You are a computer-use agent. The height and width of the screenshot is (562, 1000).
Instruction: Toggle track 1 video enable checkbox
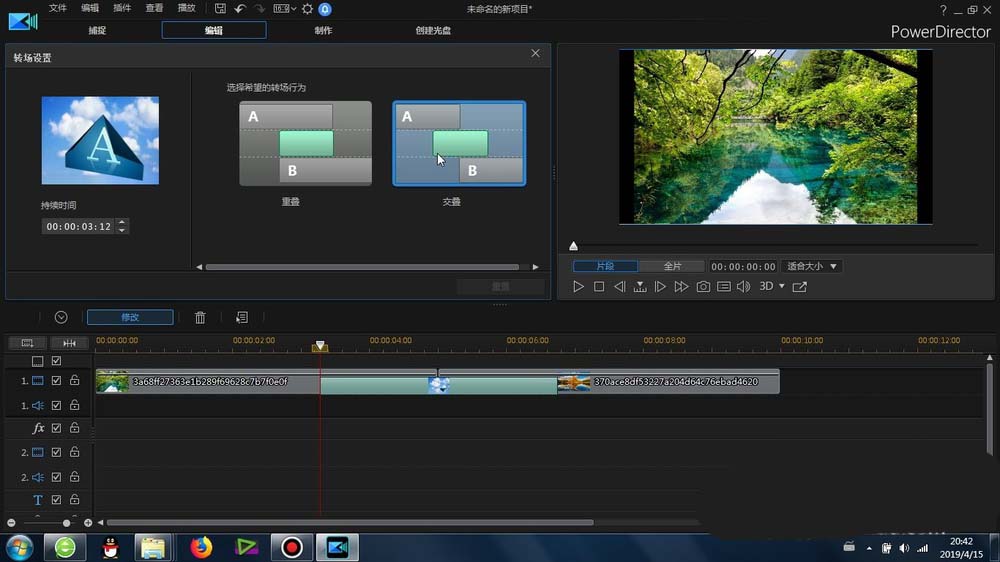56,380
